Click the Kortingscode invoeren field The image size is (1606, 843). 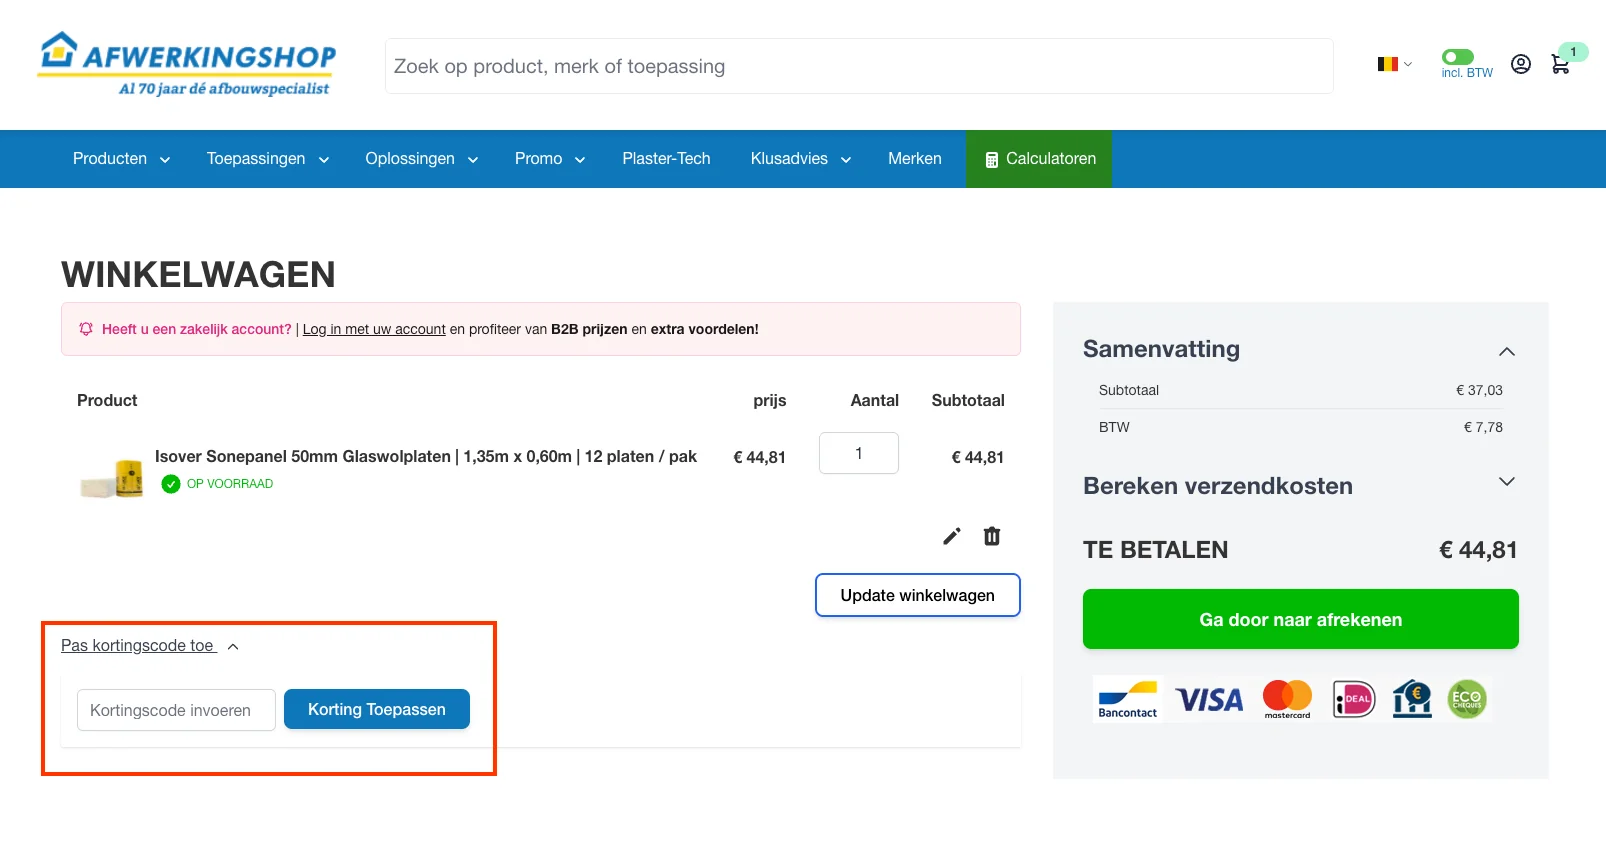[x=176, y=710]
